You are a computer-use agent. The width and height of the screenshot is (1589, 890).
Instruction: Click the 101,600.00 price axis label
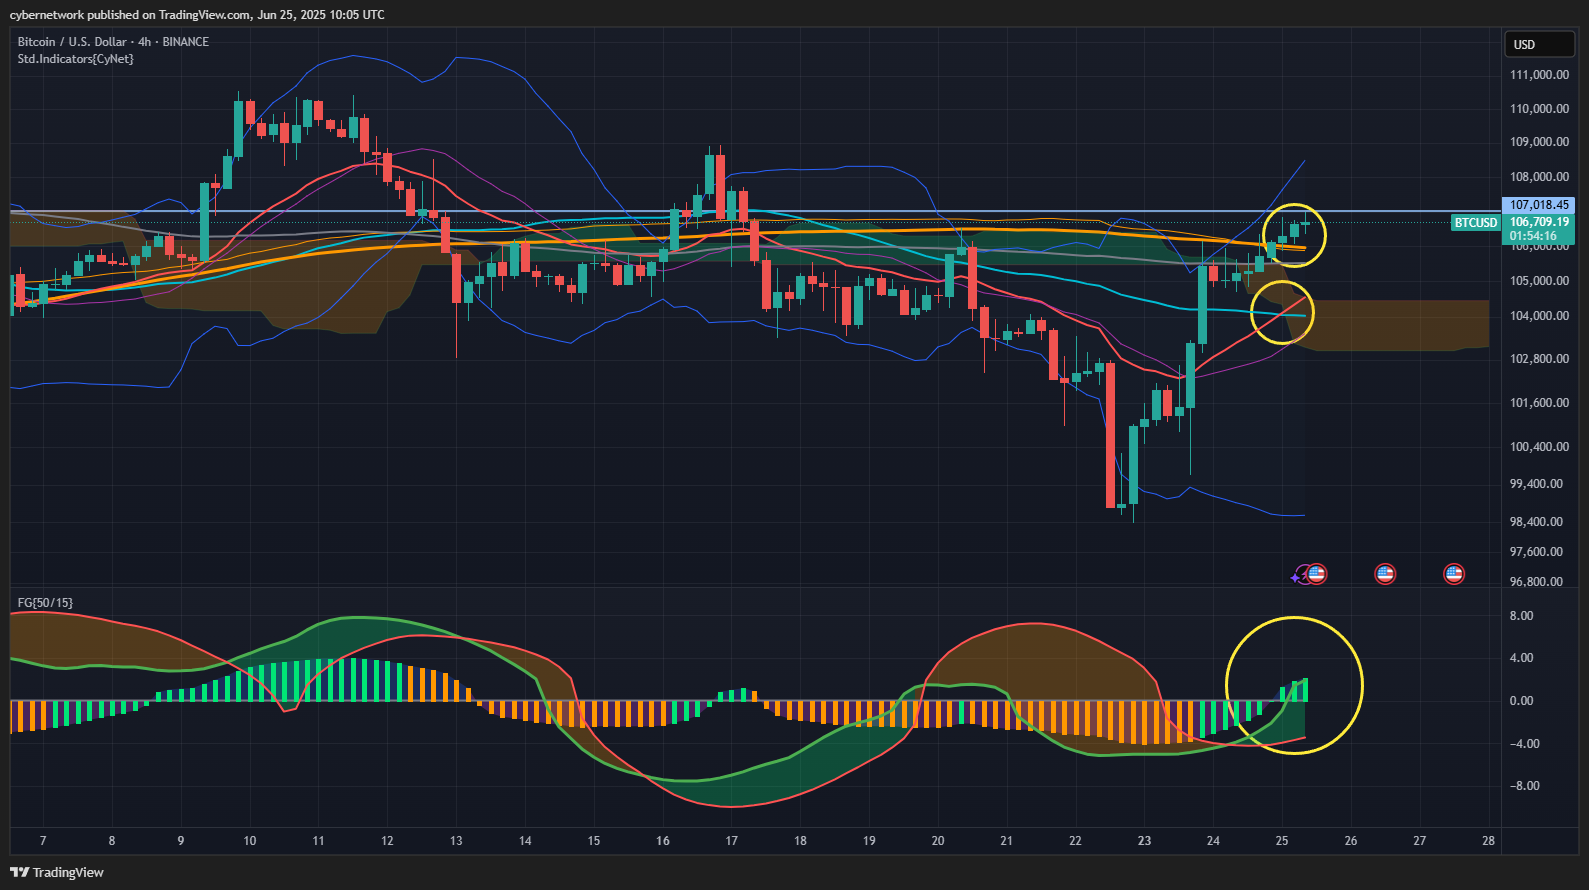[x=1539, y=403]
